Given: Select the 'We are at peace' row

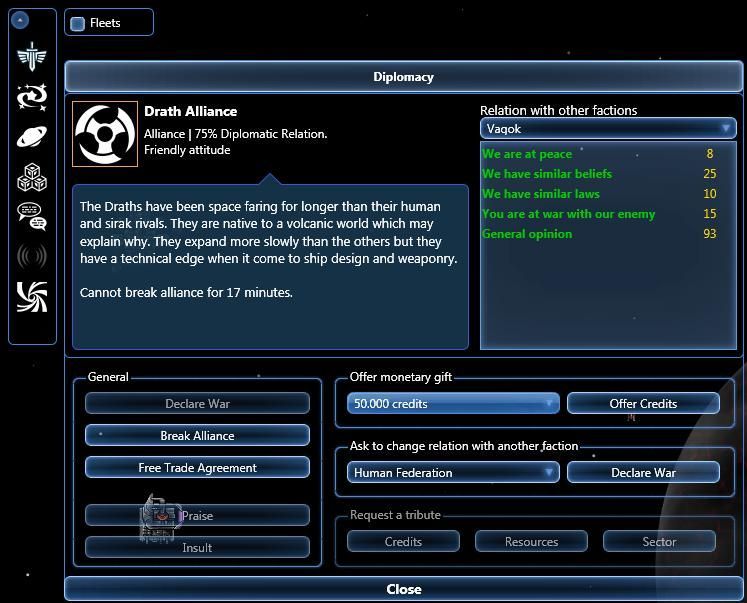Looking at the screenshot, I should (608, 154).
